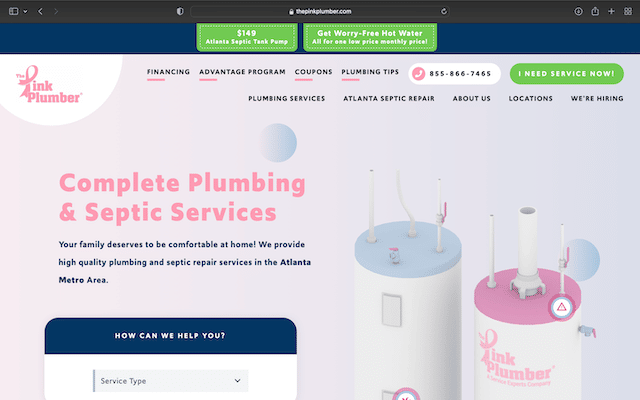Open a new tab with plus icon
The width and height of the screenshot is (640, 400).
pyautogui.click(x=611, y=11)
